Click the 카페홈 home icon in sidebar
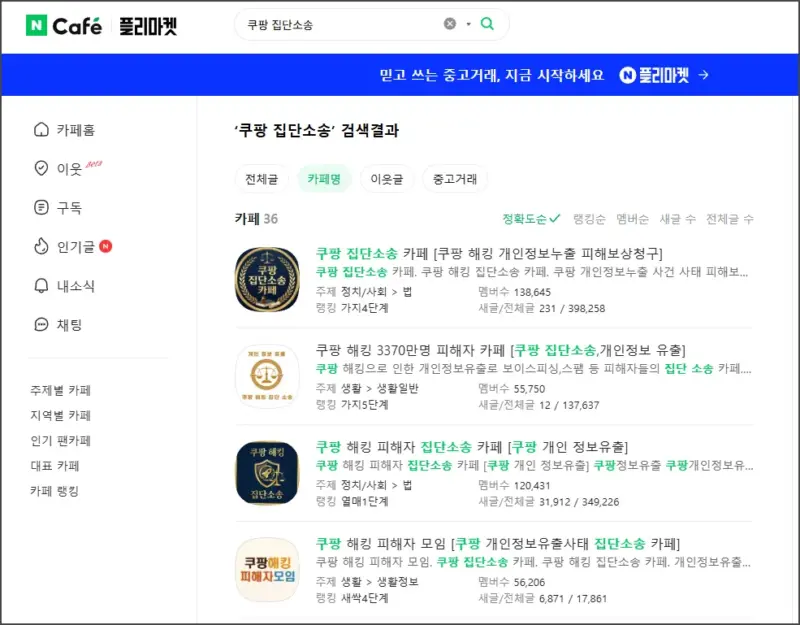 [40, 129]
